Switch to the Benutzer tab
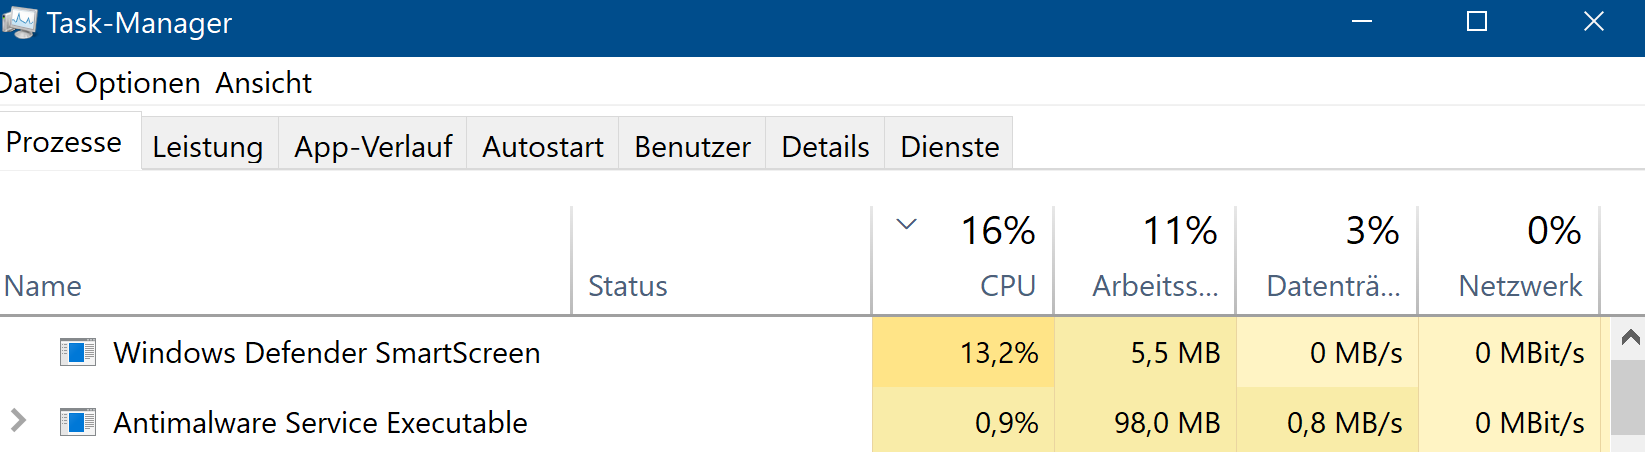The image size is (1645, 452). 692,146
